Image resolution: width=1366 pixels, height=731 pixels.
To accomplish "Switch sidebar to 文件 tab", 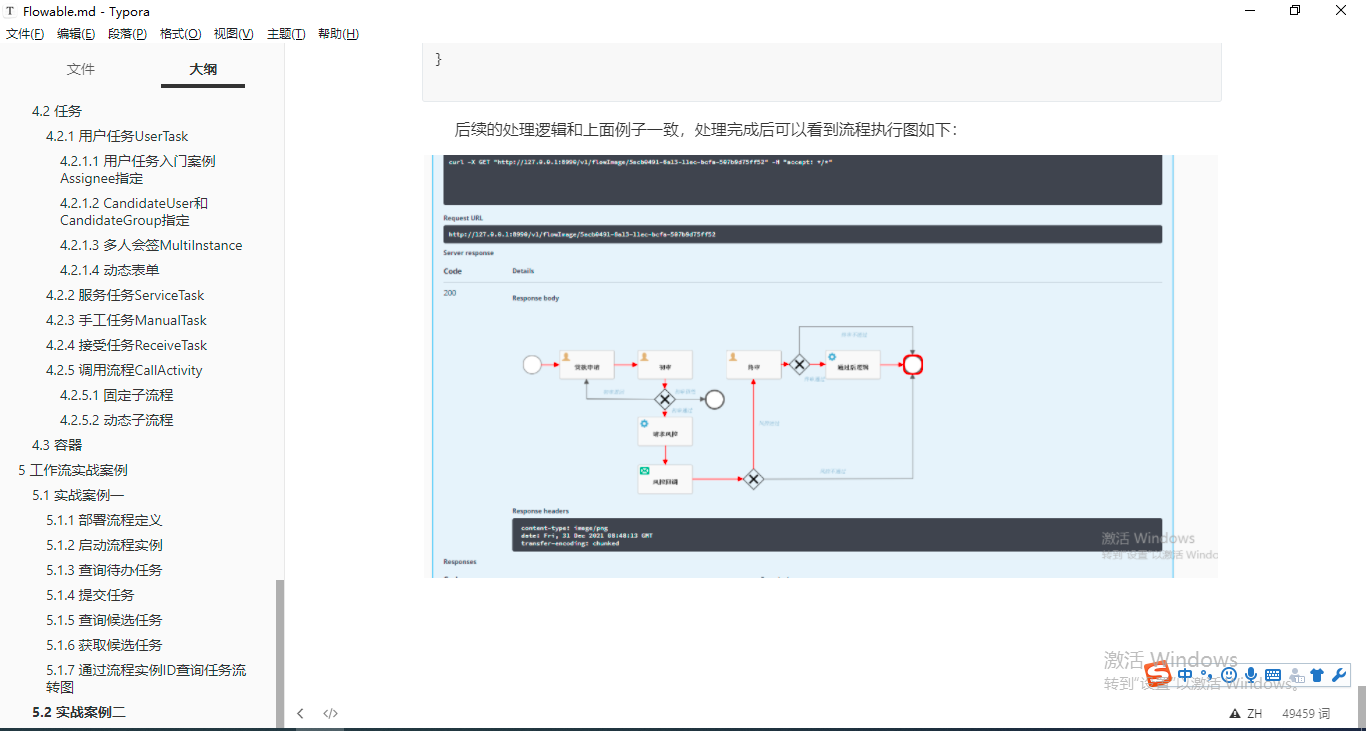I will [x=81, y=69].
